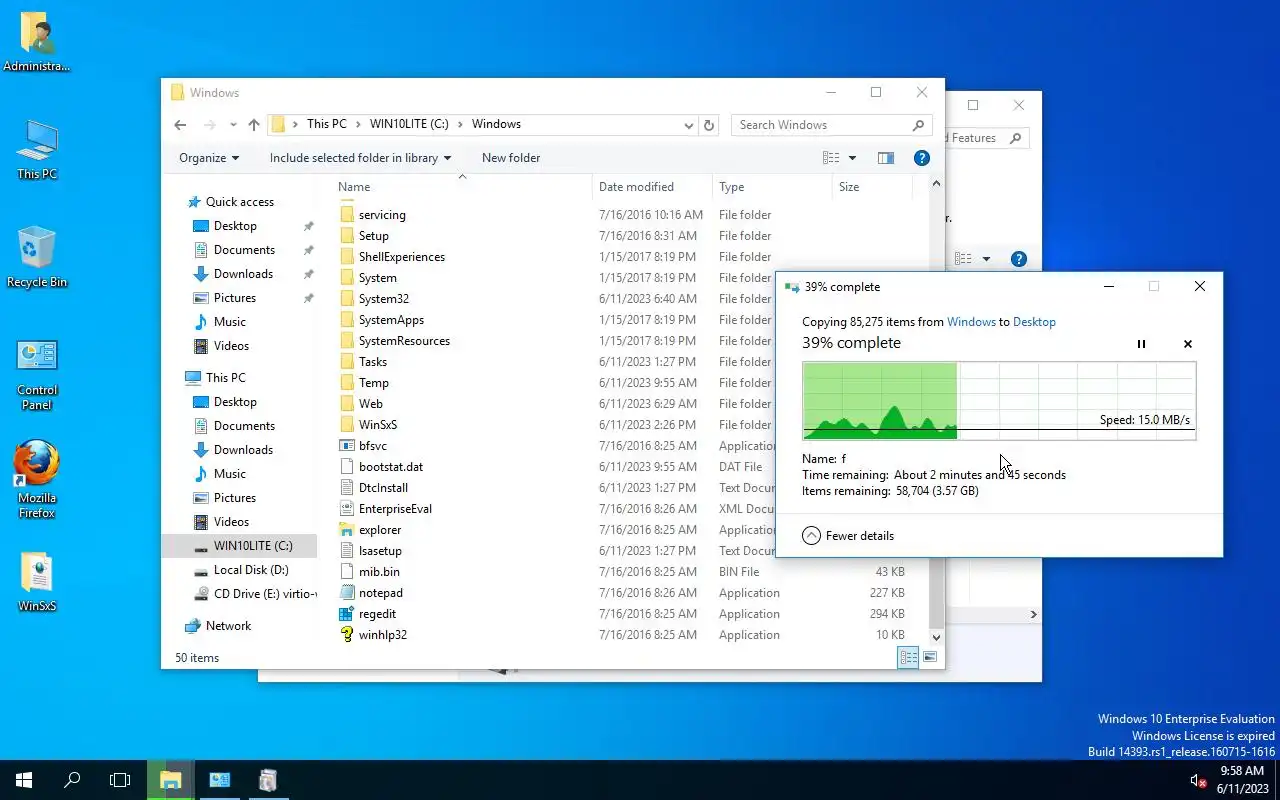The height and width of the screenshot is (800, 1280).
Task: Expand the chevron after WIN10LITE (C:) in address bar
Action: [461, 124]
